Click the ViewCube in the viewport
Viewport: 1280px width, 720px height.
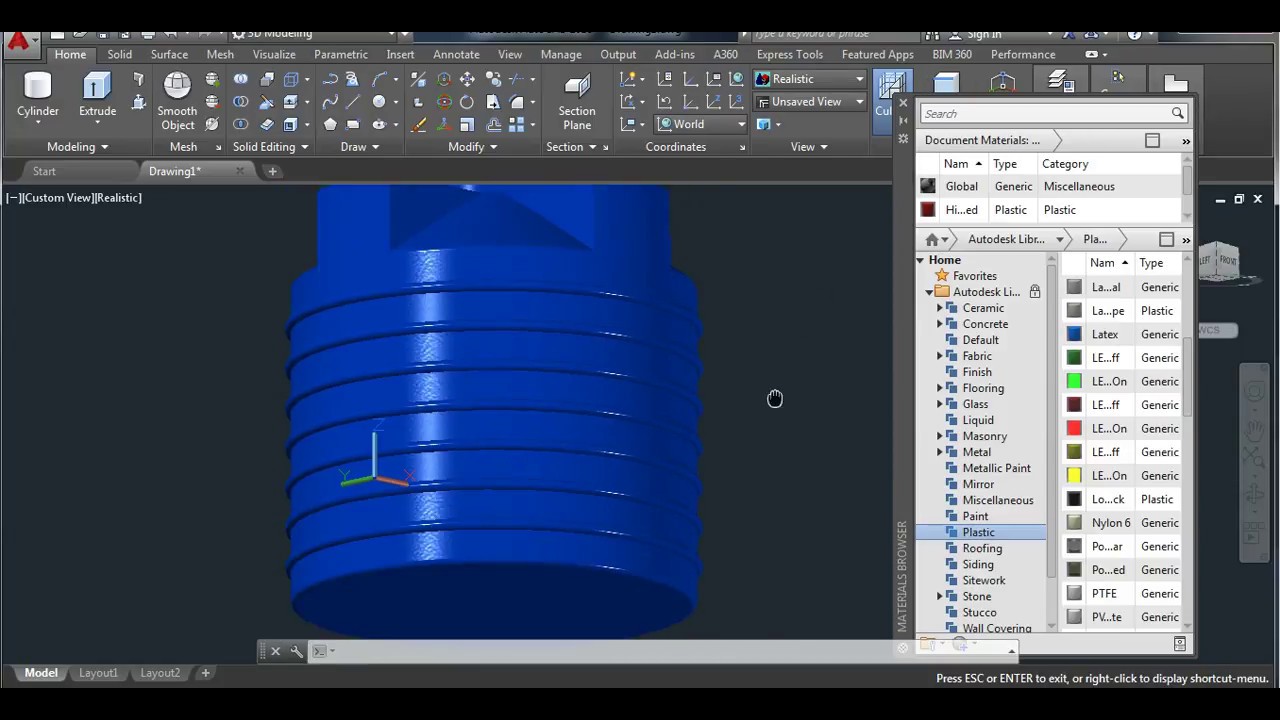(1218, 262)
